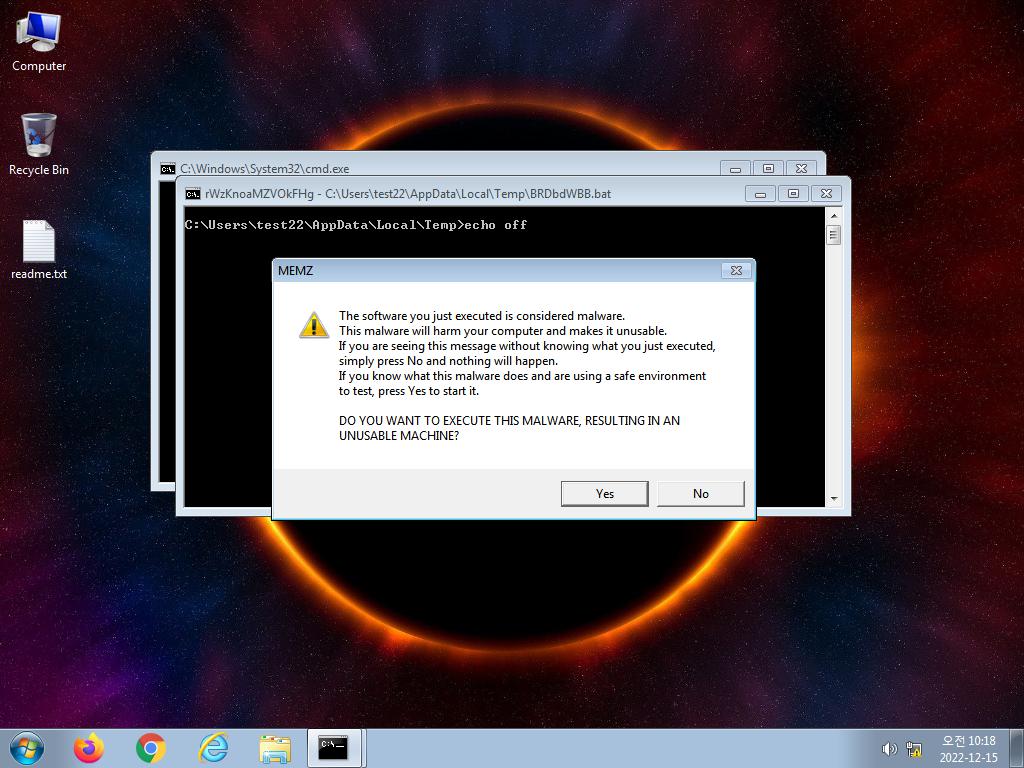
Task: Open the Recycle Bin desktop icon
Action: pos(39,144)
